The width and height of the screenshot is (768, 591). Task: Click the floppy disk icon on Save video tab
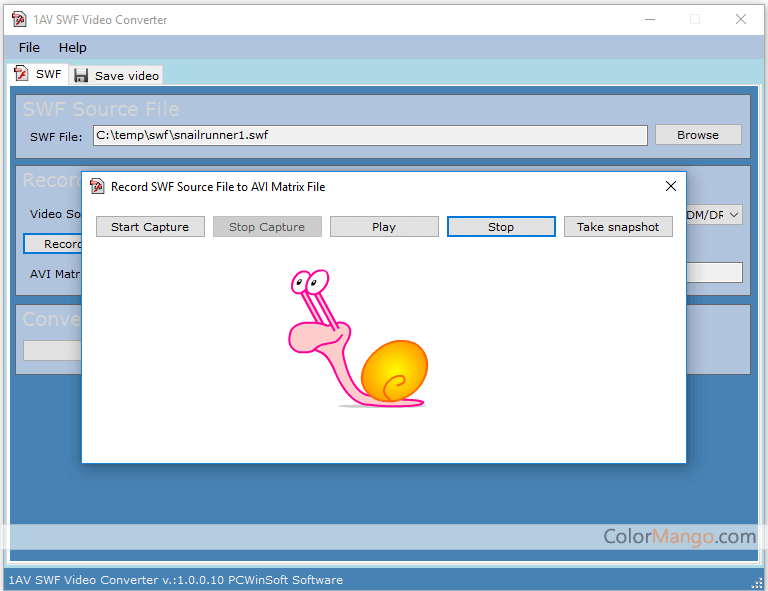pos(81,75)
